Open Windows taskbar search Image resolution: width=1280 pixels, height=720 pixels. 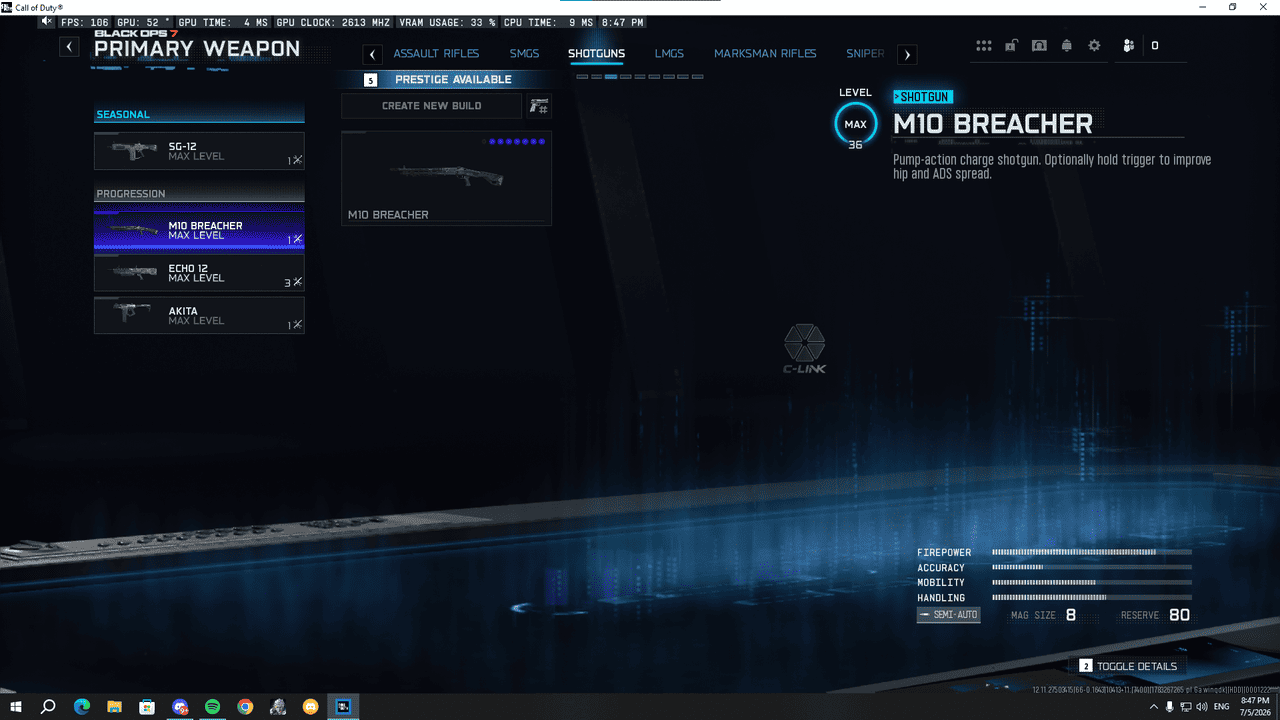48,707
